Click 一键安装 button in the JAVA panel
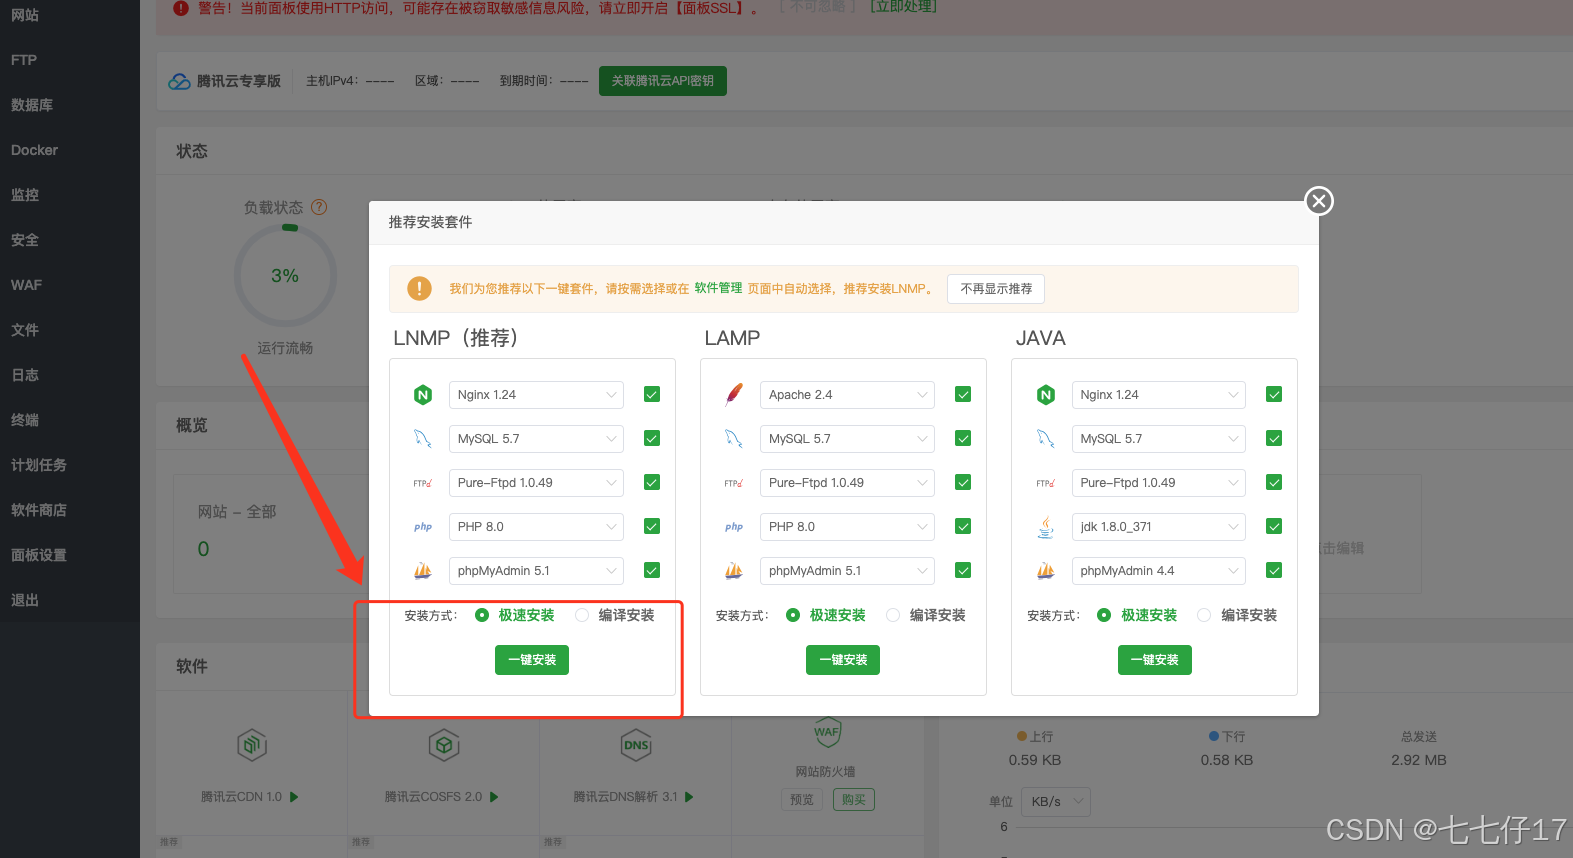The height and width of the screenshot is (858, 1573). coord(1155,660)
